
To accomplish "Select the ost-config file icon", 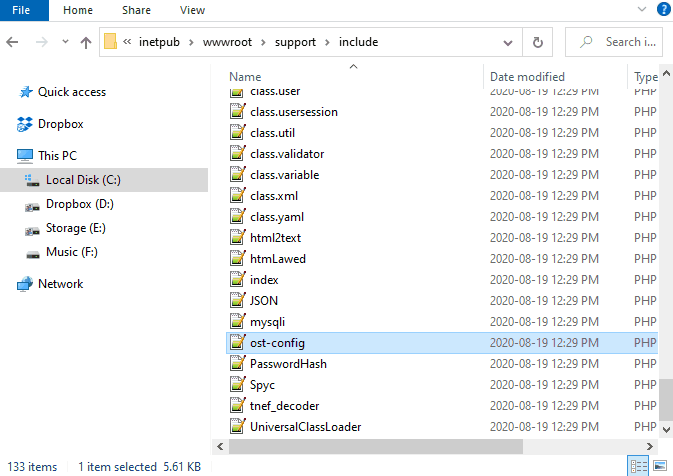I will tap(237, 343).
